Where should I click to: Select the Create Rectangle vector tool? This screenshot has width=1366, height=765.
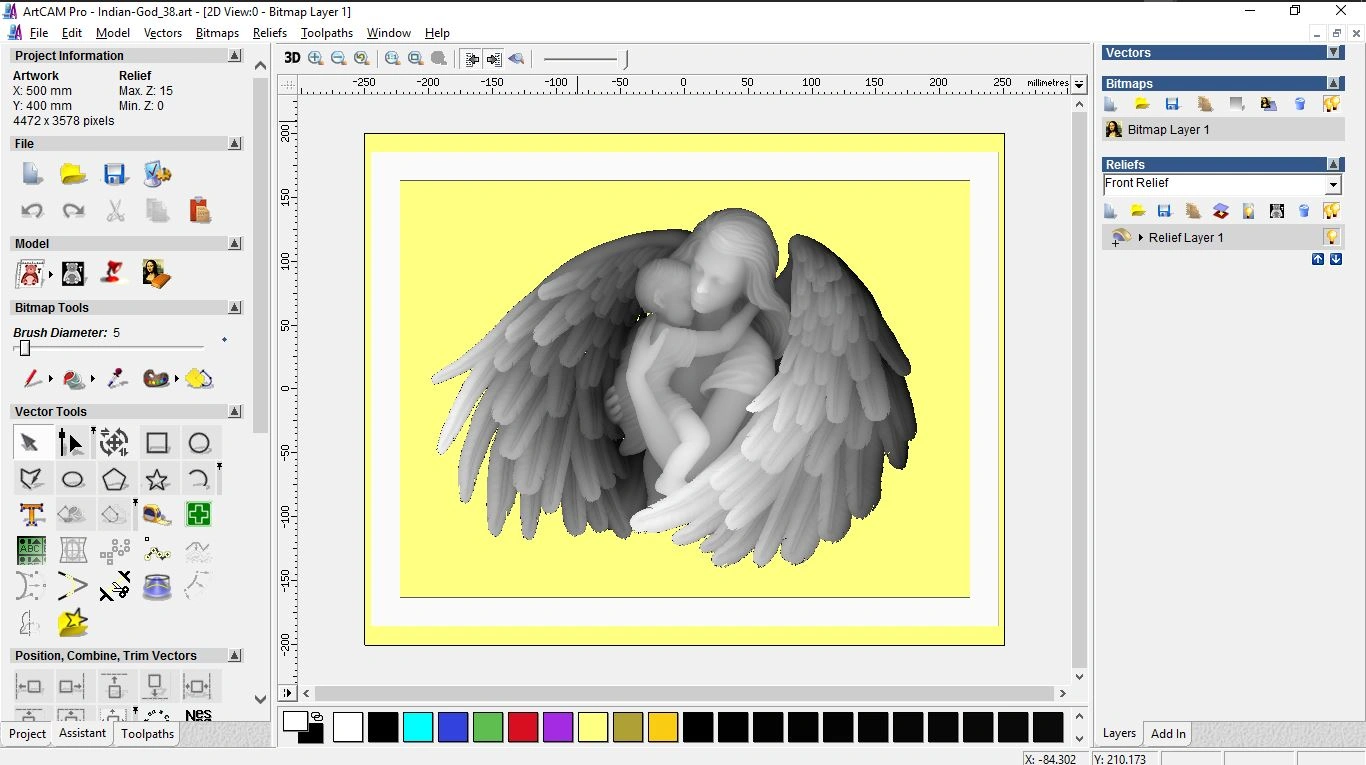click(x=157, y=443)
